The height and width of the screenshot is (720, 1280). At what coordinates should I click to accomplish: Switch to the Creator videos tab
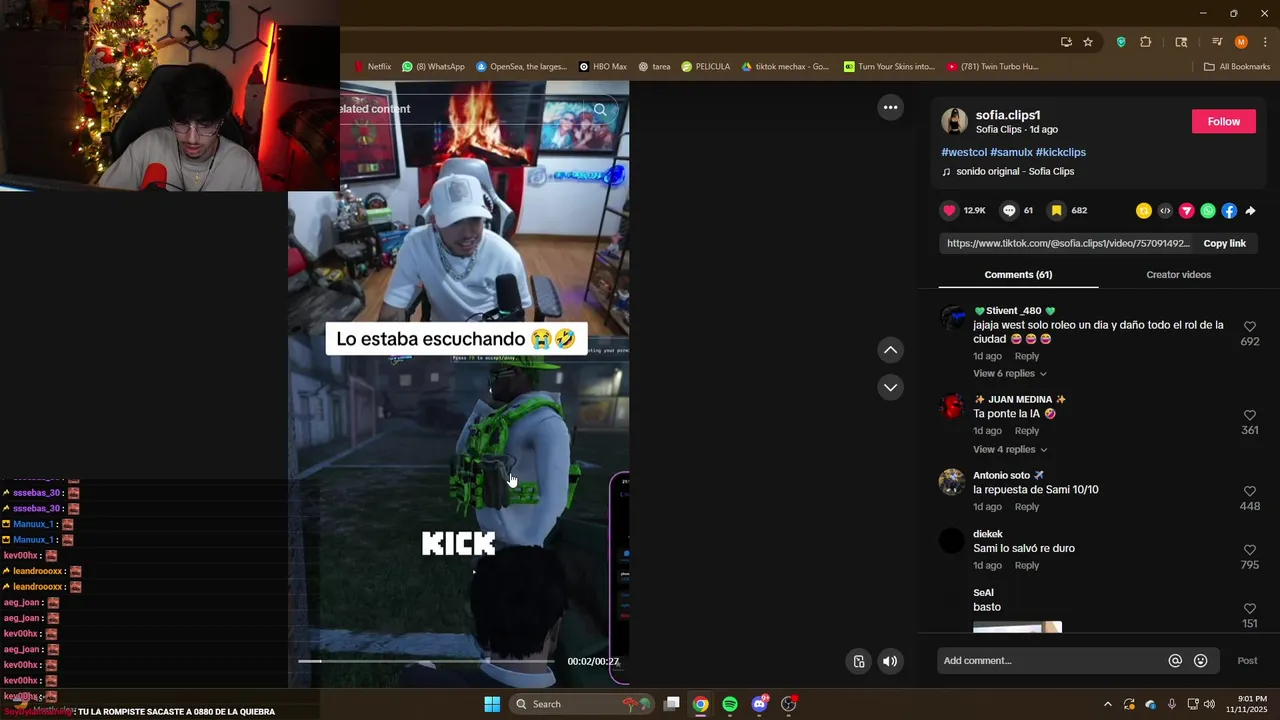[x=1178, y=274]
